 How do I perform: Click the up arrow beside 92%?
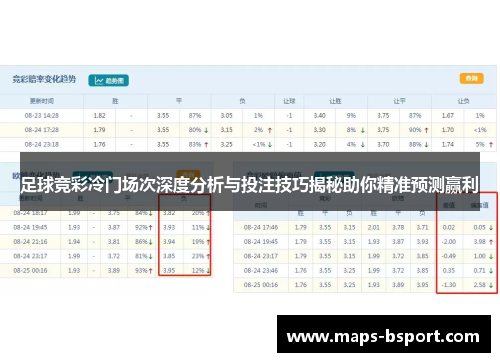(151, 228)
